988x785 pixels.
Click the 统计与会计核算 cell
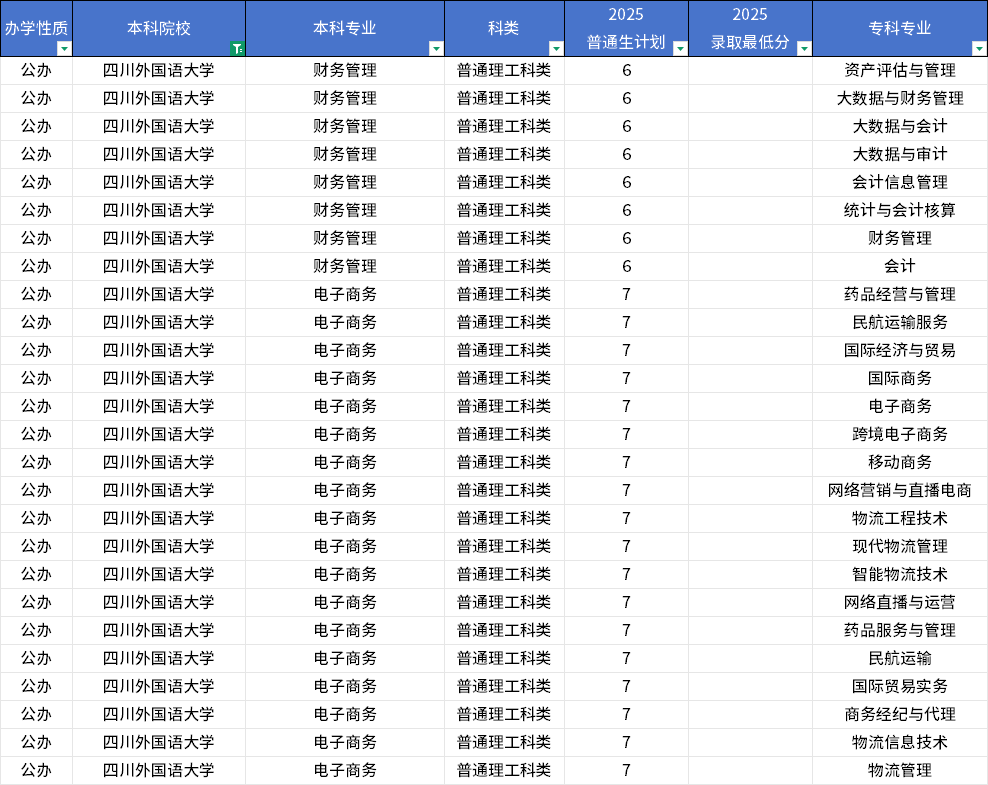[x=900, y=210]
